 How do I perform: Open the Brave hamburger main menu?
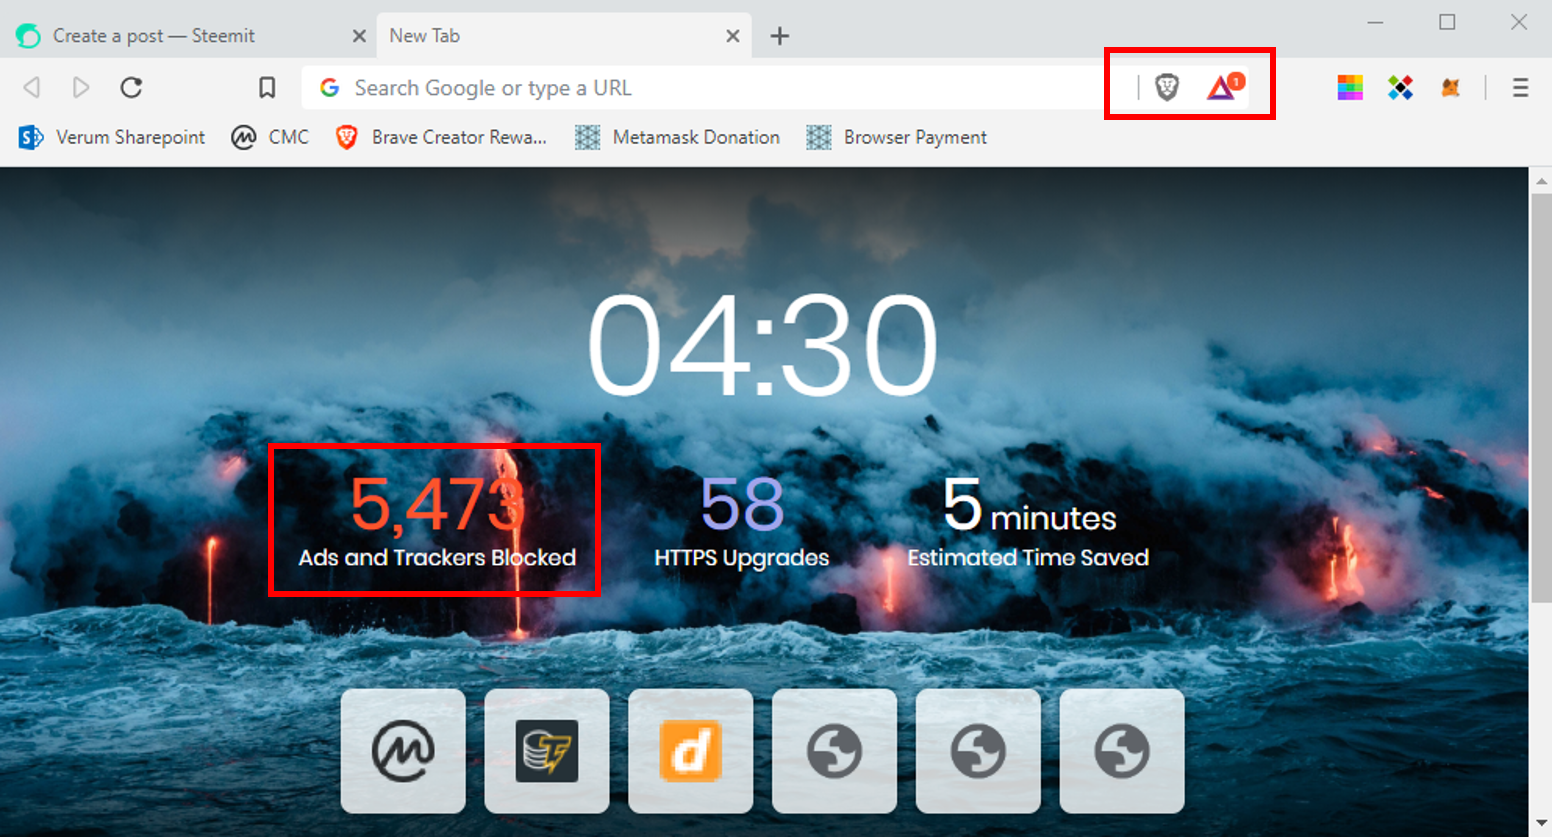click(x=1520, y=88)
